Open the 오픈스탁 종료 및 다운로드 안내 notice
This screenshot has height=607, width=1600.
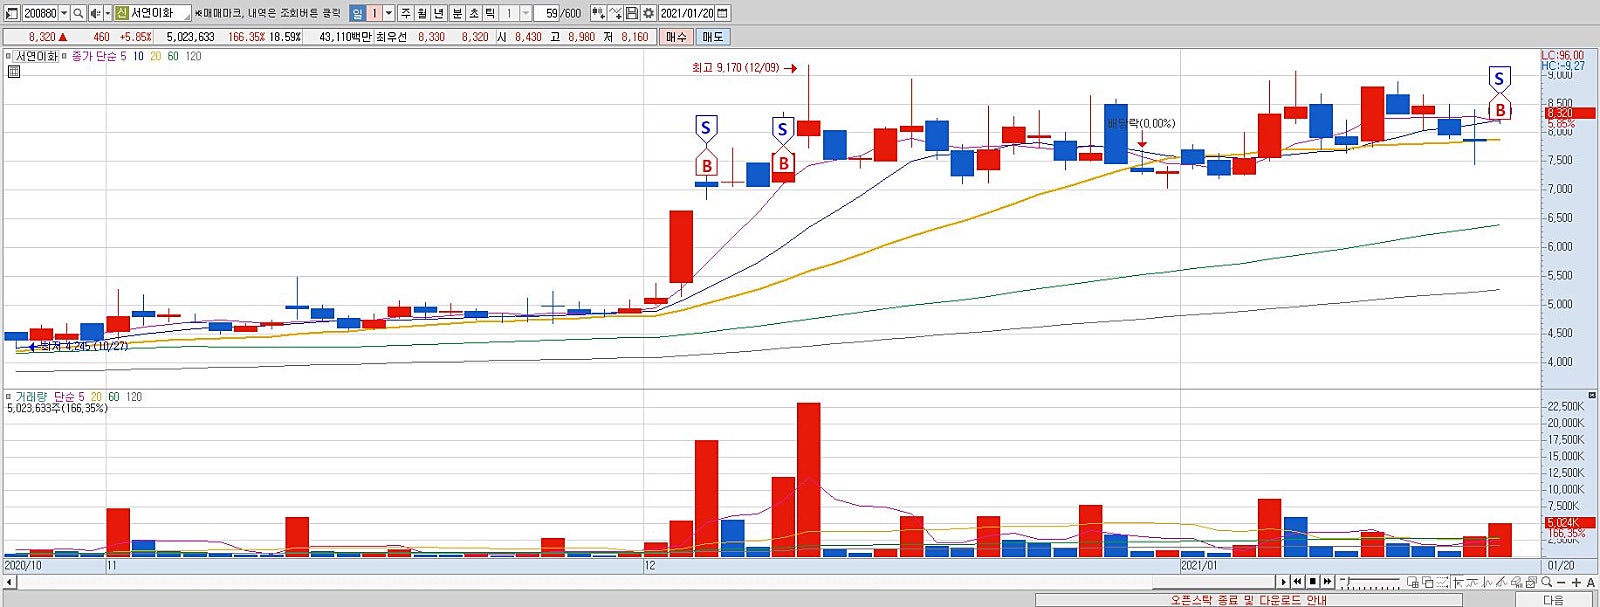(x=1248, y=600)
